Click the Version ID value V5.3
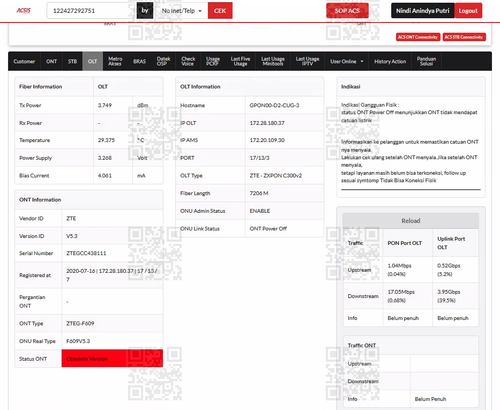This screenshot has height=410, width=500. click(x=72, y=236)
